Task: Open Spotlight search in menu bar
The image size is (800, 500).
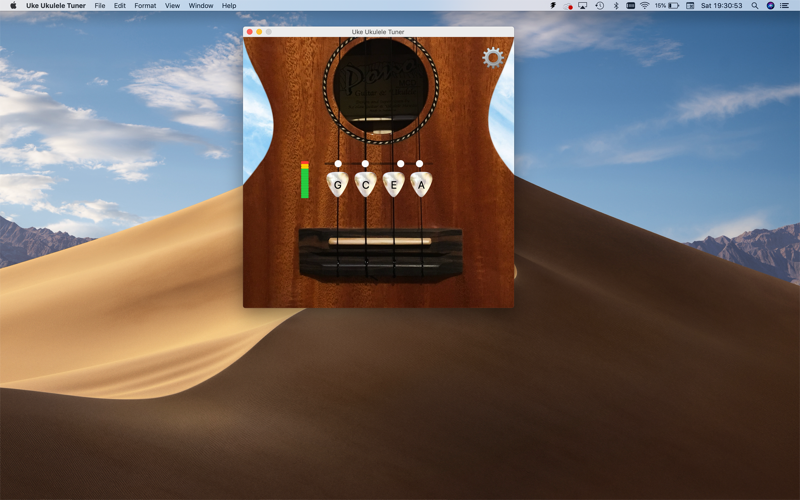Action: tap(755, 6)
